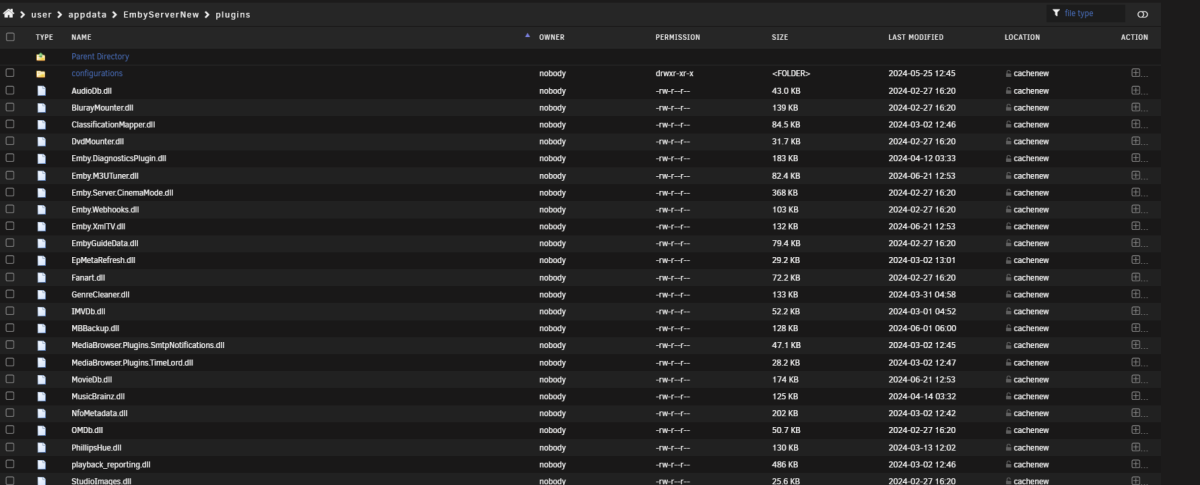1200x485 pixels.
Task: Click the 486 KB size value
Action: click(785, 465)
